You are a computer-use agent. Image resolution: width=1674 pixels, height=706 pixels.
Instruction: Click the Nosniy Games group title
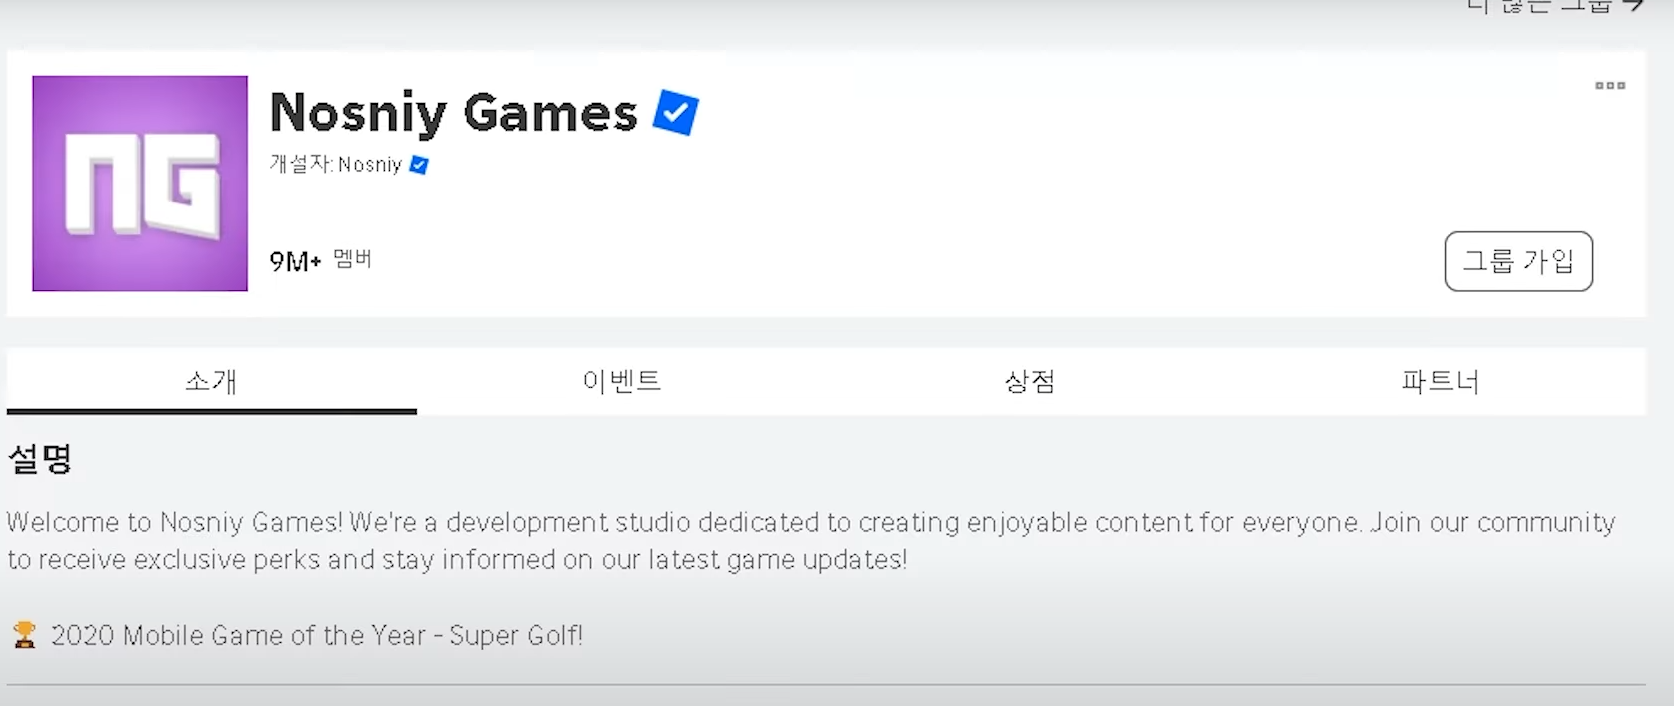tap(453, 113)
